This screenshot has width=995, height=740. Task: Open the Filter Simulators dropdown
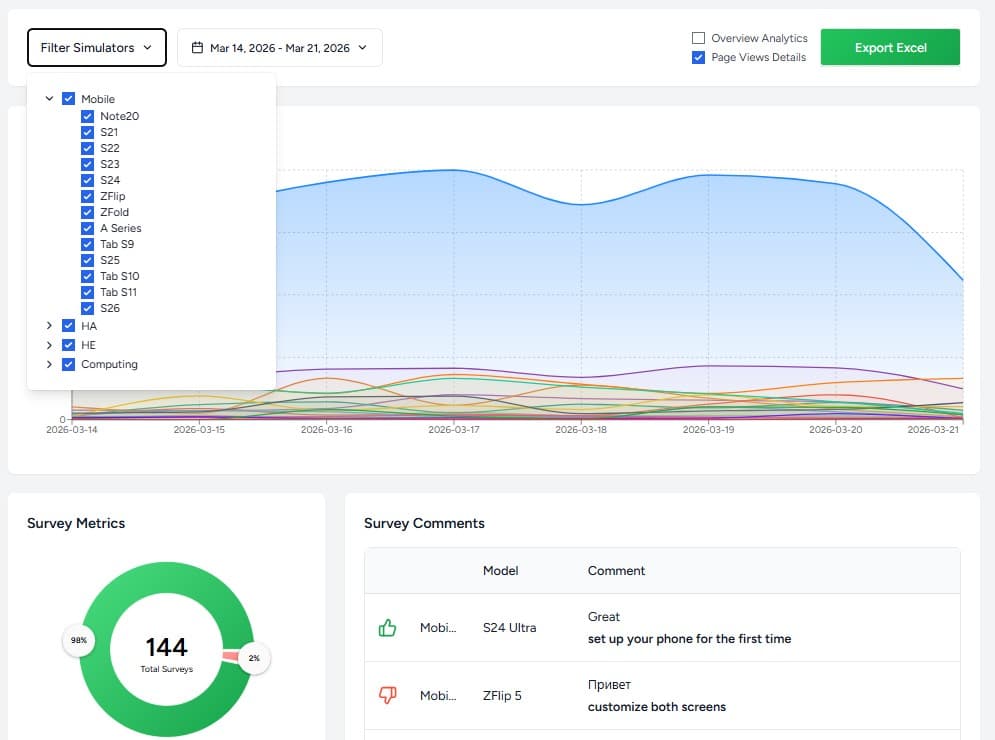[96, 47]
